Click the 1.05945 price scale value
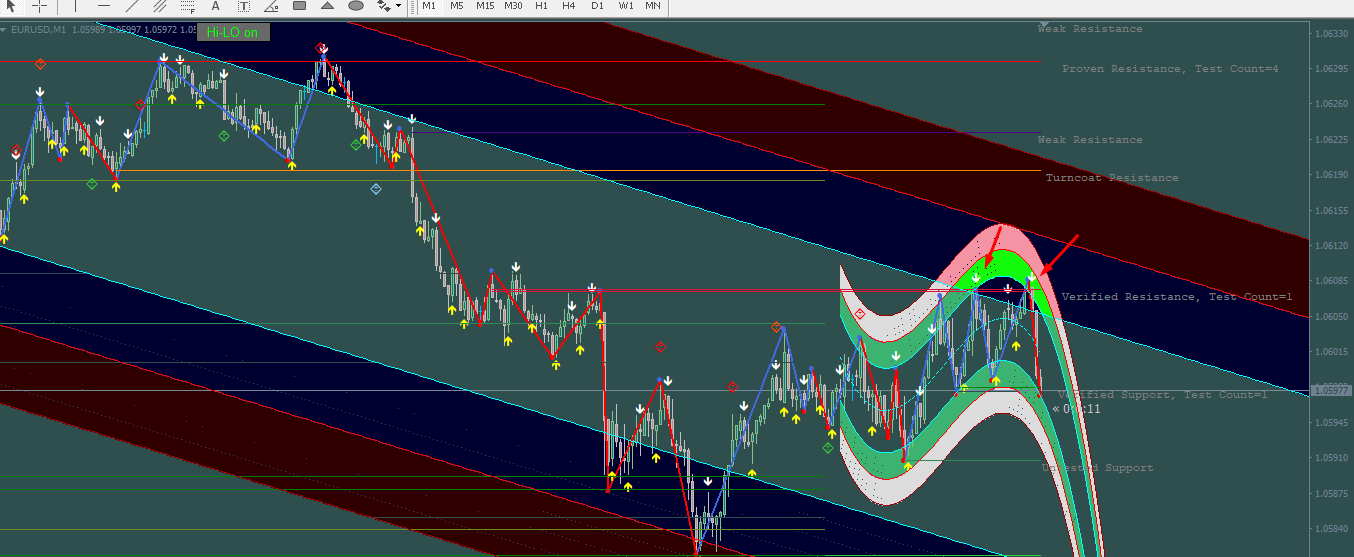The width and height of the screenshot is (1354, 557). [x=1331, y=423]
